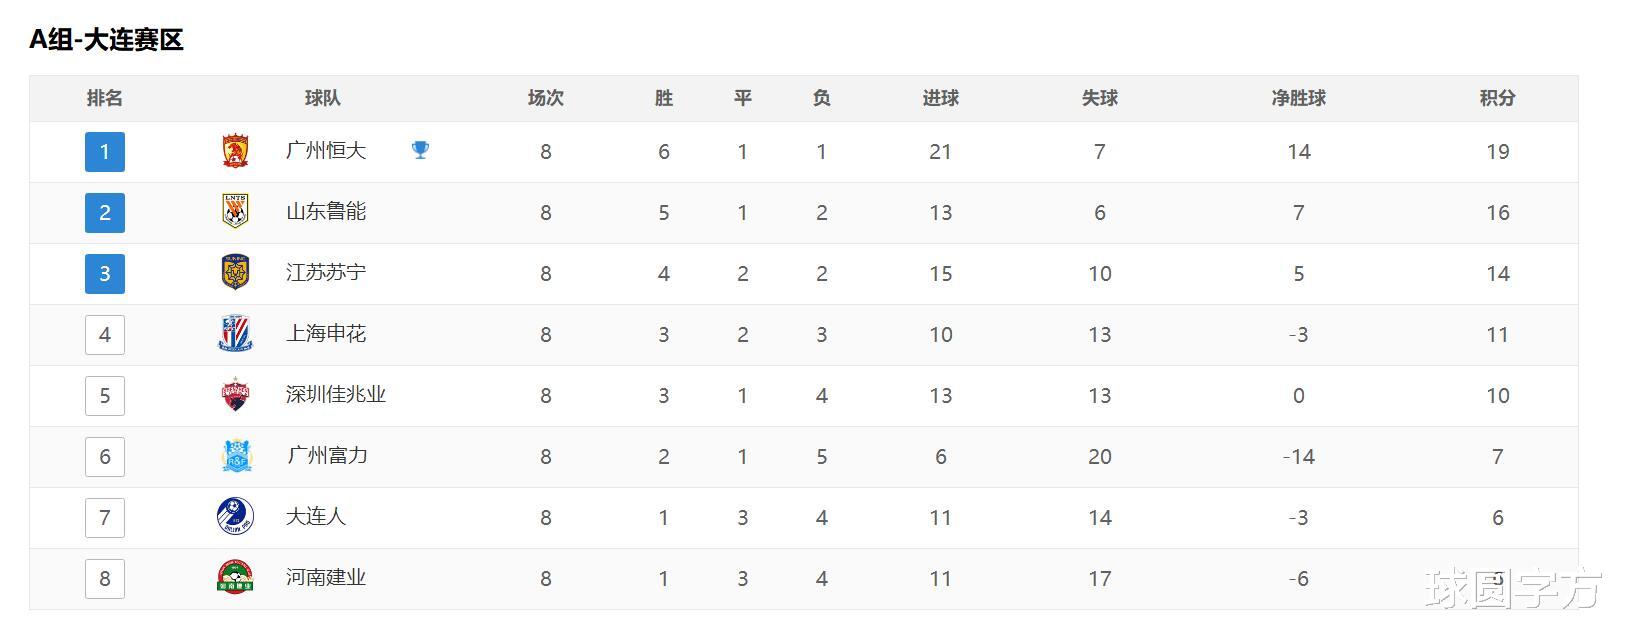Click the Guangzhou Evergrande (广州恒大) team logo
Screen dimensions: 1626x640
pyautogui.click(x=235, y=151)
